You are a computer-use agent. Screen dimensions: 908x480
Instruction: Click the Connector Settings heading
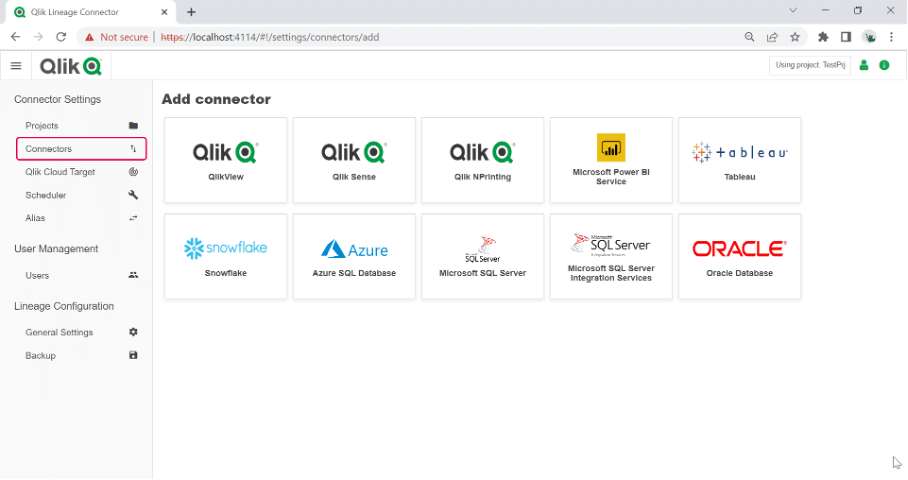click(57, 100)
